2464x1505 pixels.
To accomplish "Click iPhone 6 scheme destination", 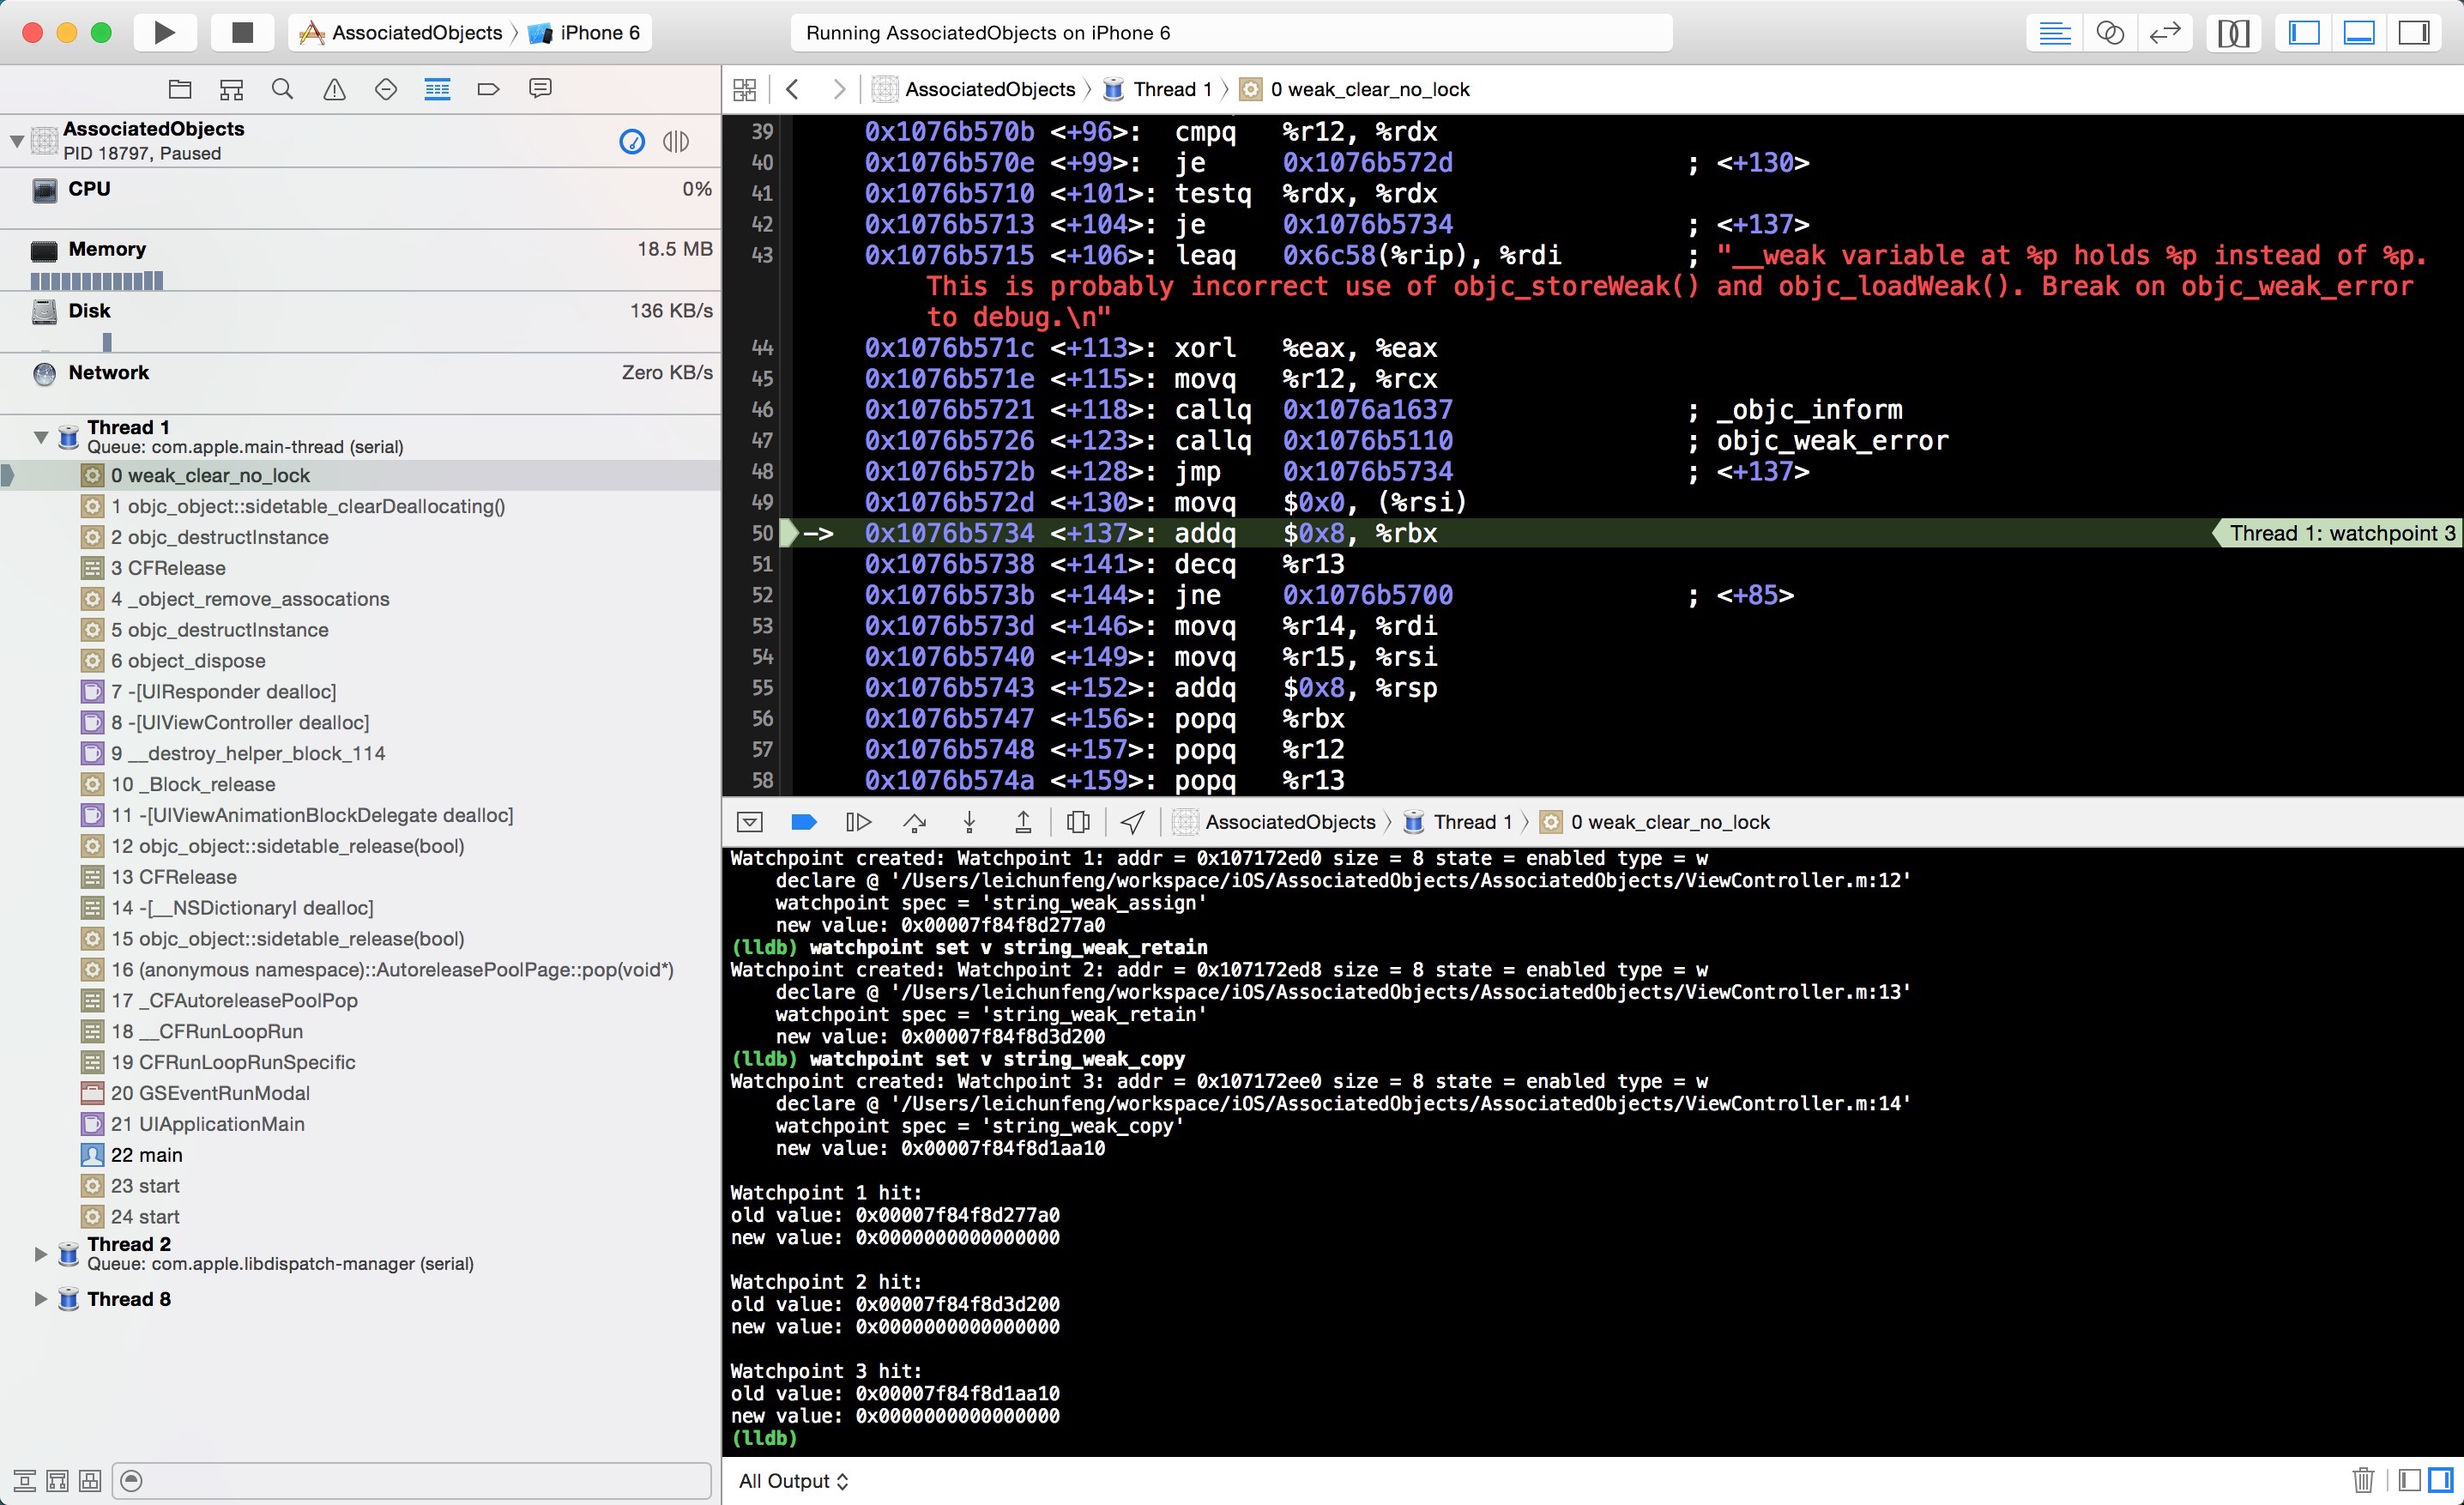I will 598,32.
